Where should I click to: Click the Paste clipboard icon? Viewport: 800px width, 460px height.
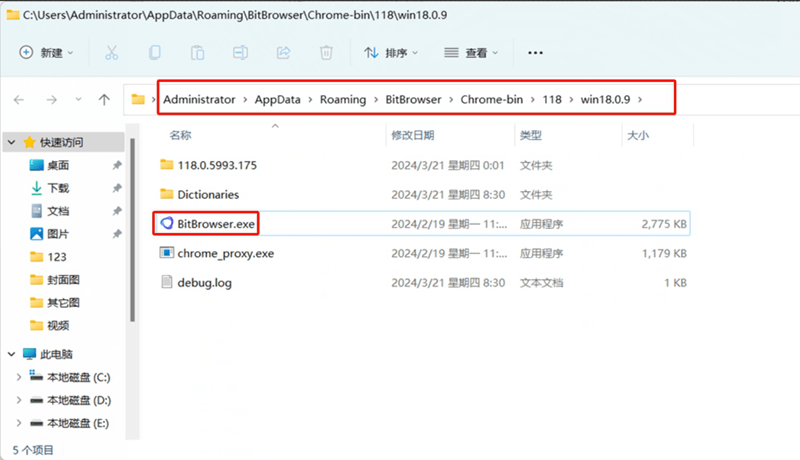coord(197,53)
